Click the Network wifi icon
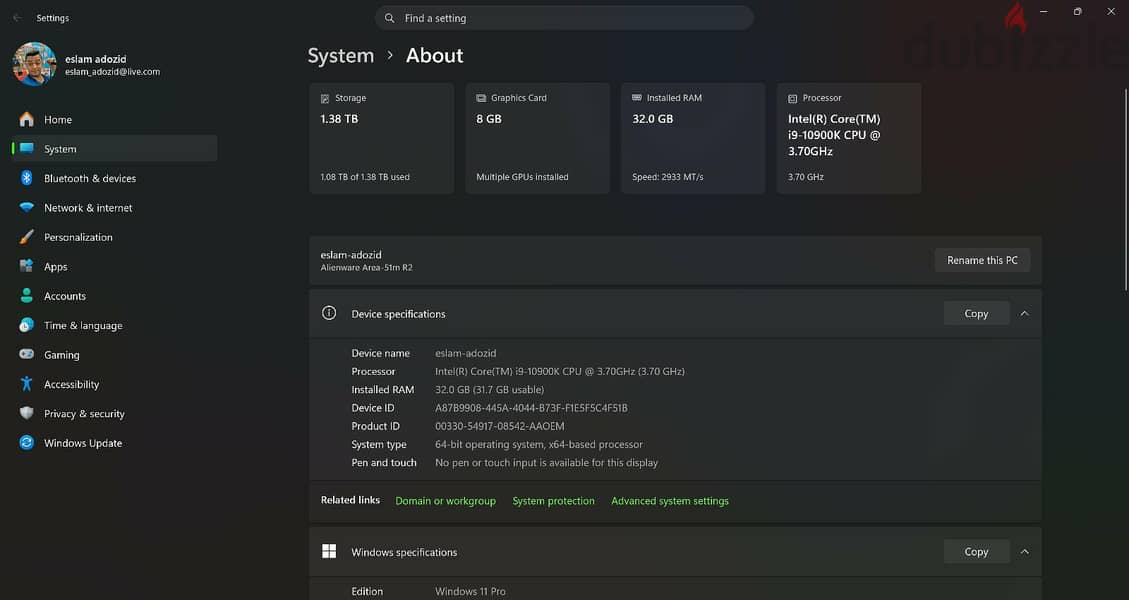Screen dimensions: 1129x600 [x=27, y=207]
